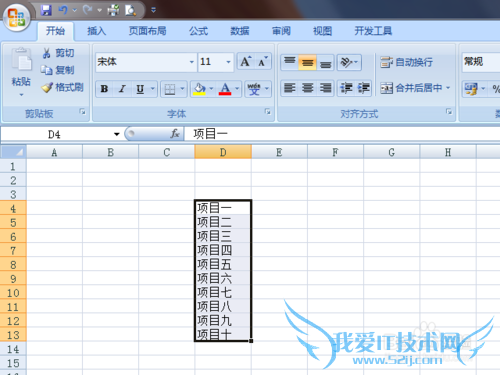Redo the last undone action
Viewport: 500px width, 375px height.
(88, 10)
